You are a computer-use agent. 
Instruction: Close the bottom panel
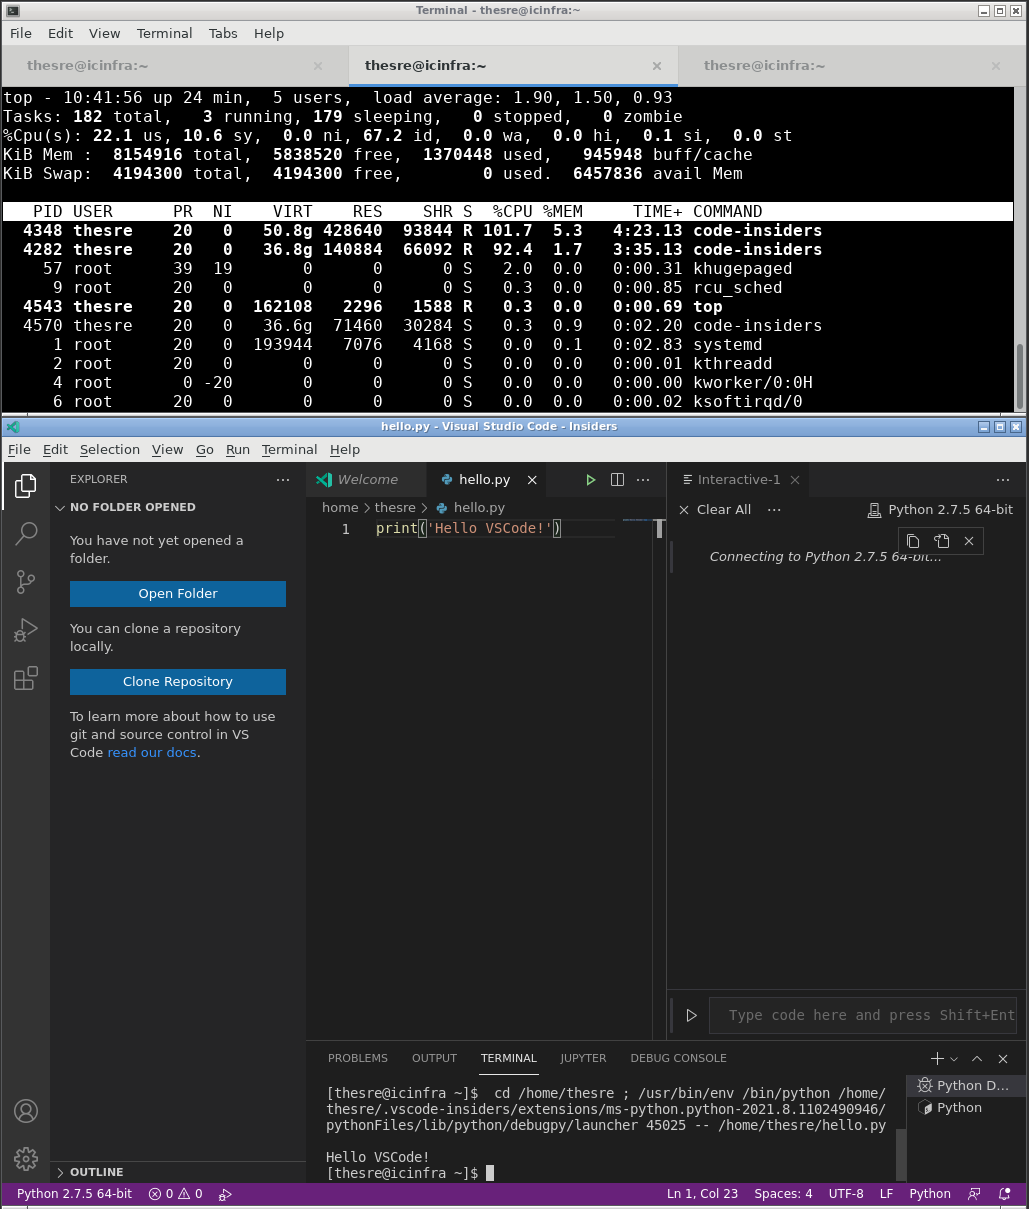click(x=1003, y=1058)
